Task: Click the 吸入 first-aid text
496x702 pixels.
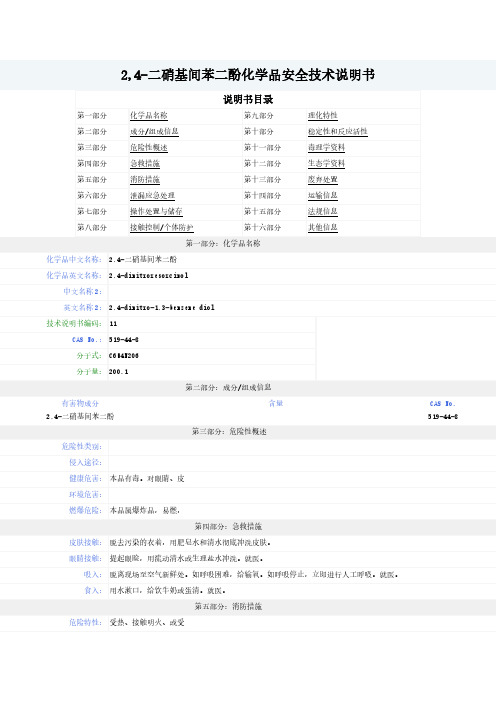Action: coord(254,574)
